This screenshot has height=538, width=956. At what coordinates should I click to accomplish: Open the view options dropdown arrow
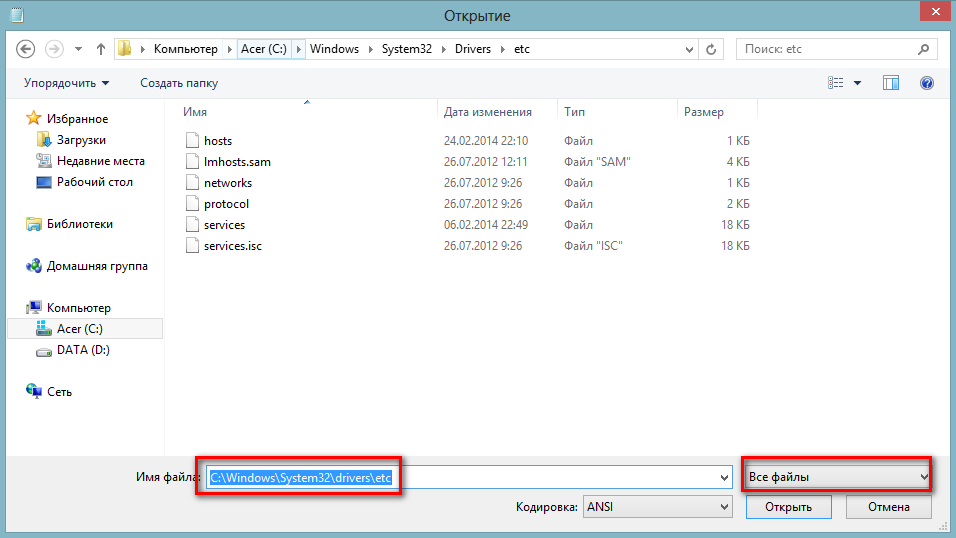point(857,83)
